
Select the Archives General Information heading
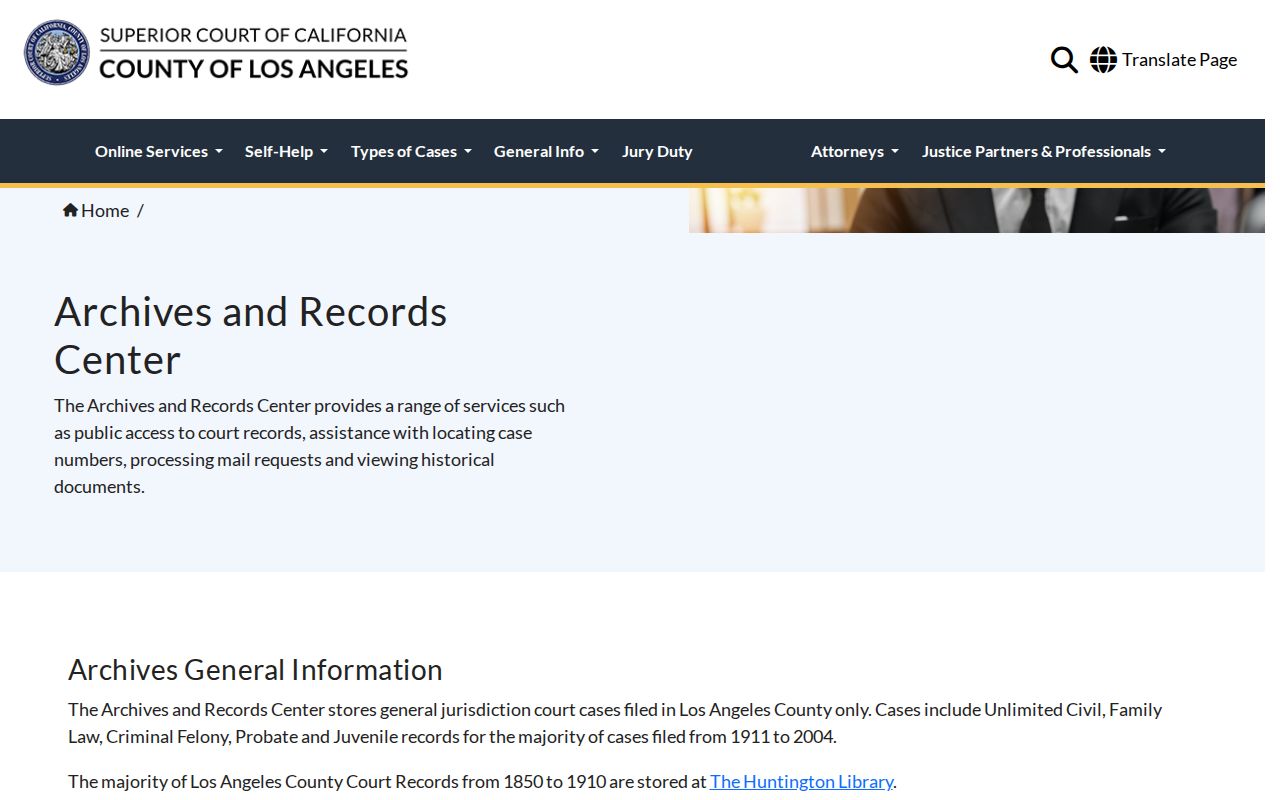tap(255, 670)
